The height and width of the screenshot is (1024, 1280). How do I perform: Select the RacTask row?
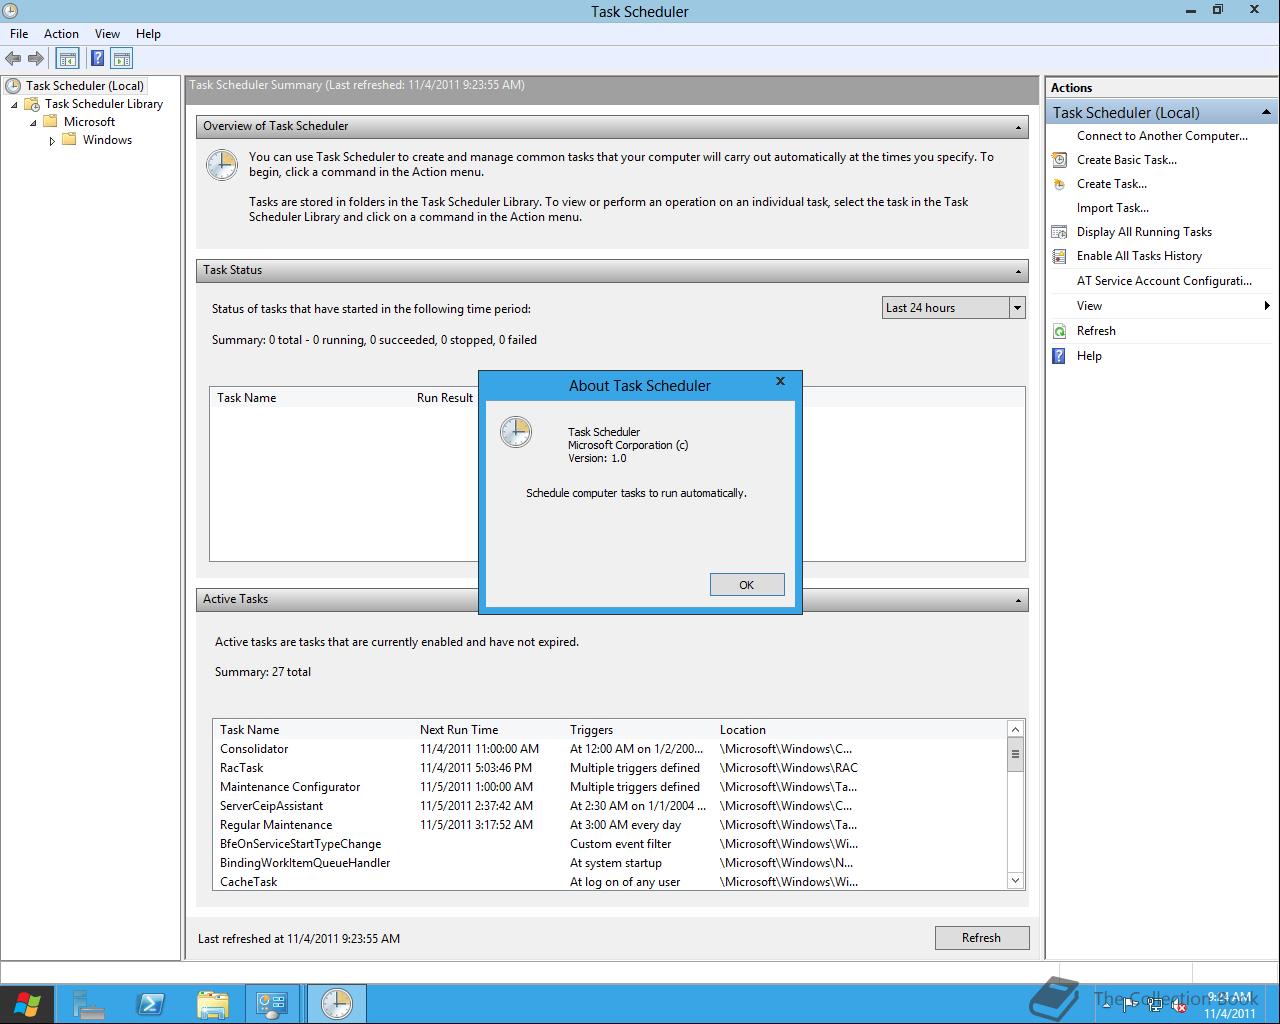point(610,768)
